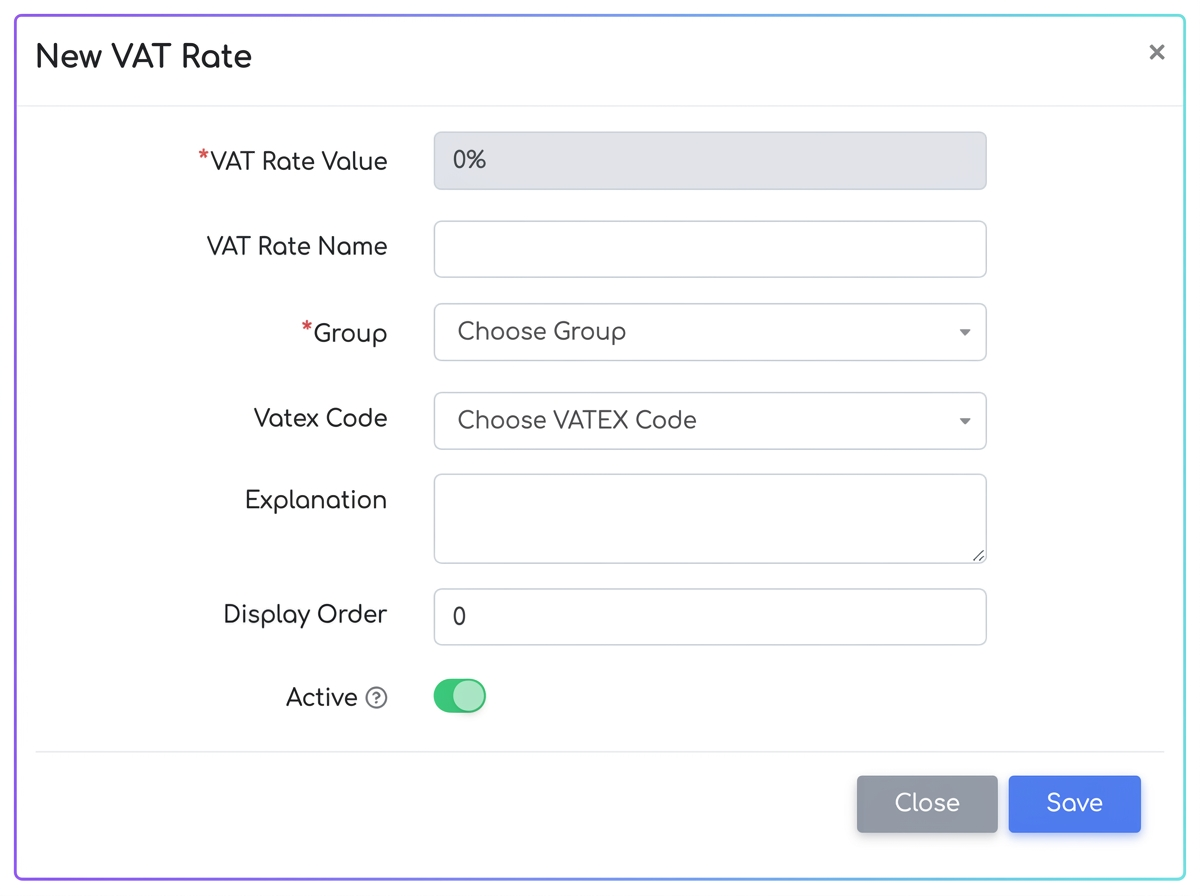Click the Vatex Code label
Viewport: 1200px width, 896px height.
pyautogui.click(x=321, y=418)
